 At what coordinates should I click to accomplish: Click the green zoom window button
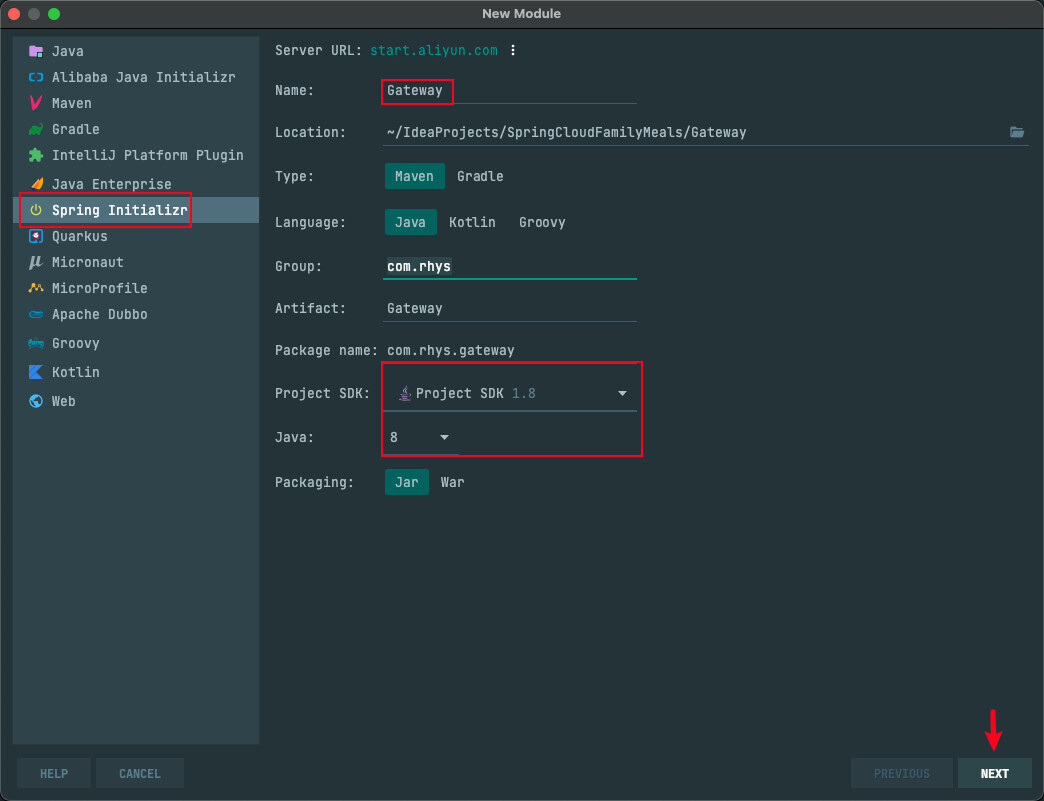click(54, 14)
